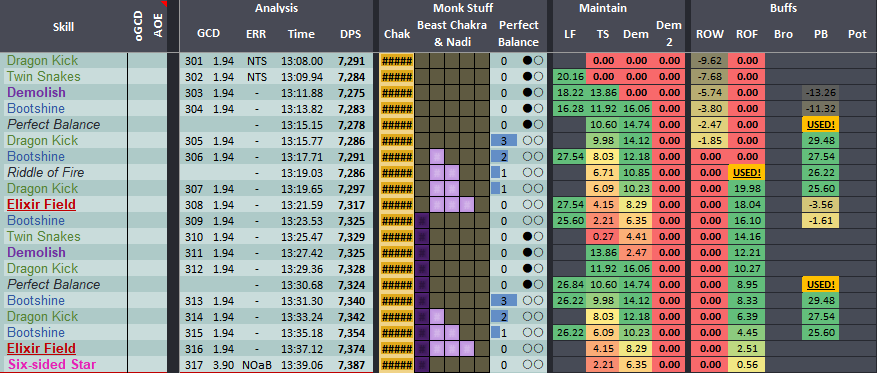Select the NOaB error cell for GCD 317
The height and width of the screenshot is (373, 877).
257,365
